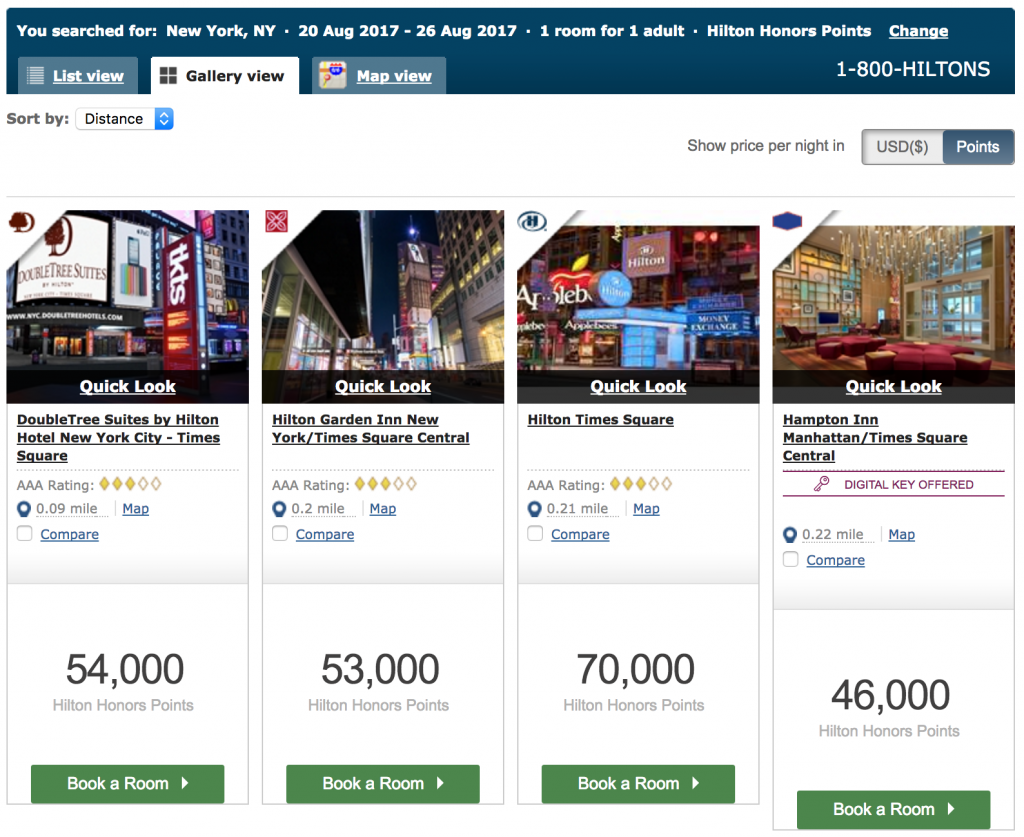
Task: Switch price display to USD($)
Action: tap(902, 146)
